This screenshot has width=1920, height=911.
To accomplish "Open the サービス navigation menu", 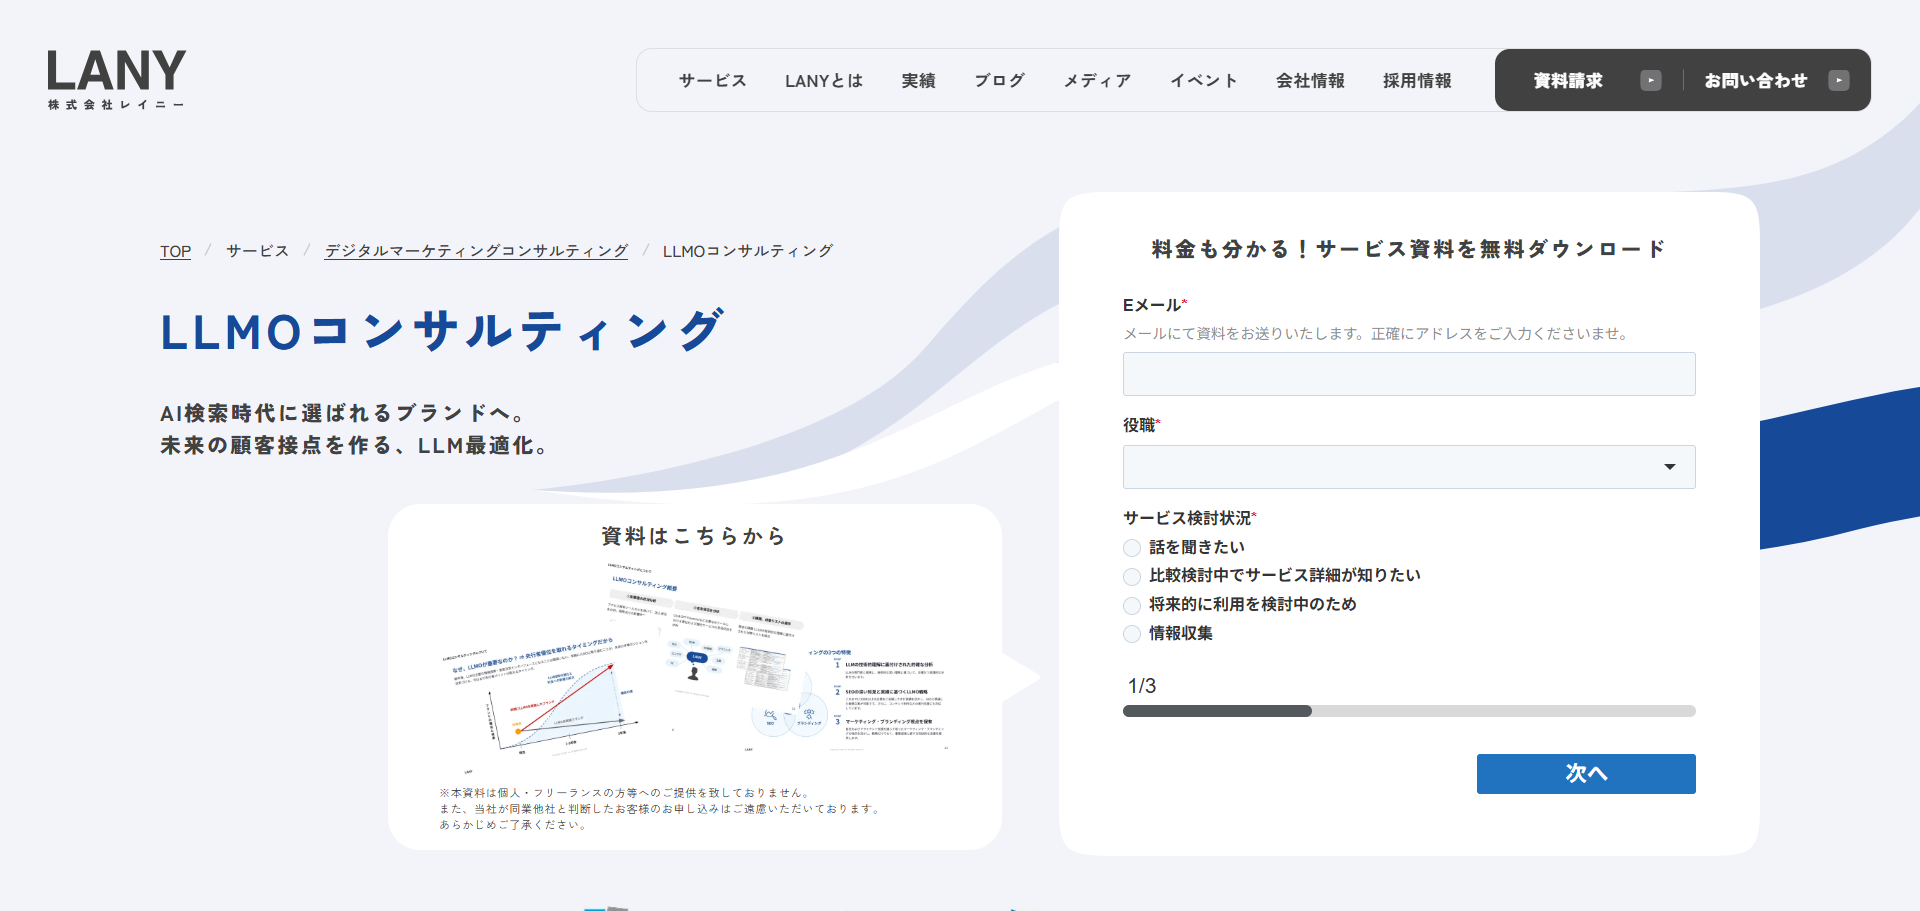I will (712, 80).
